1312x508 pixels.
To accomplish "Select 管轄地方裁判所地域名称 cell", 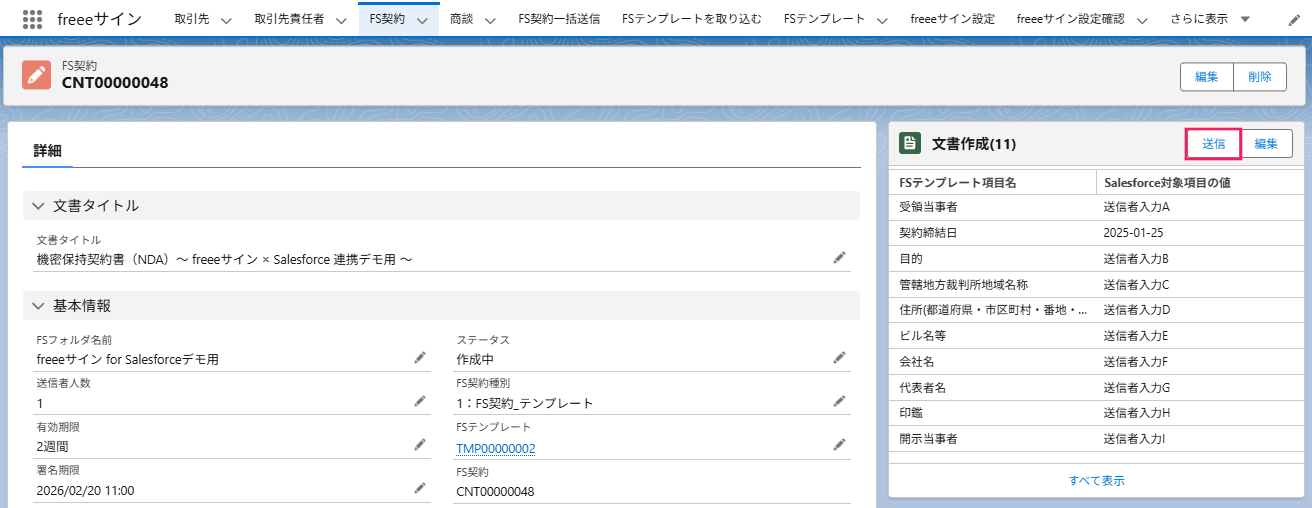I will [964, 284].
